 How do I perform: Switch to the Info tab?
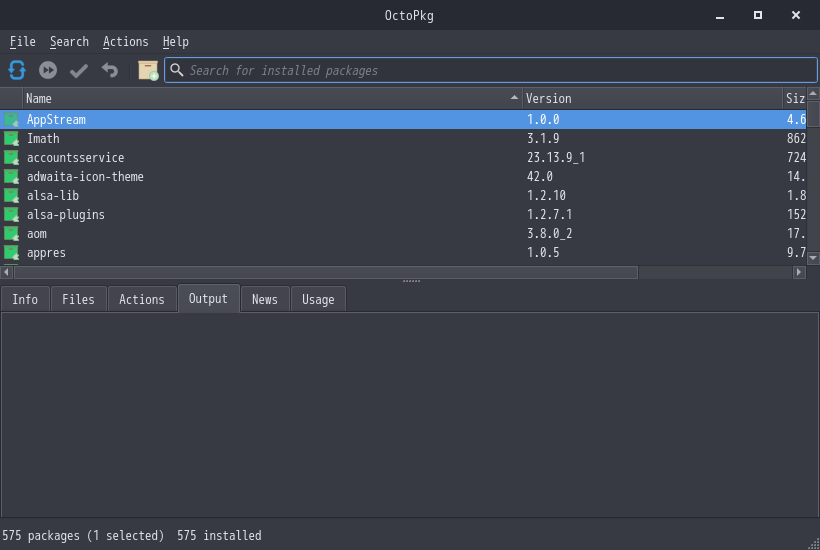[25, 300]
